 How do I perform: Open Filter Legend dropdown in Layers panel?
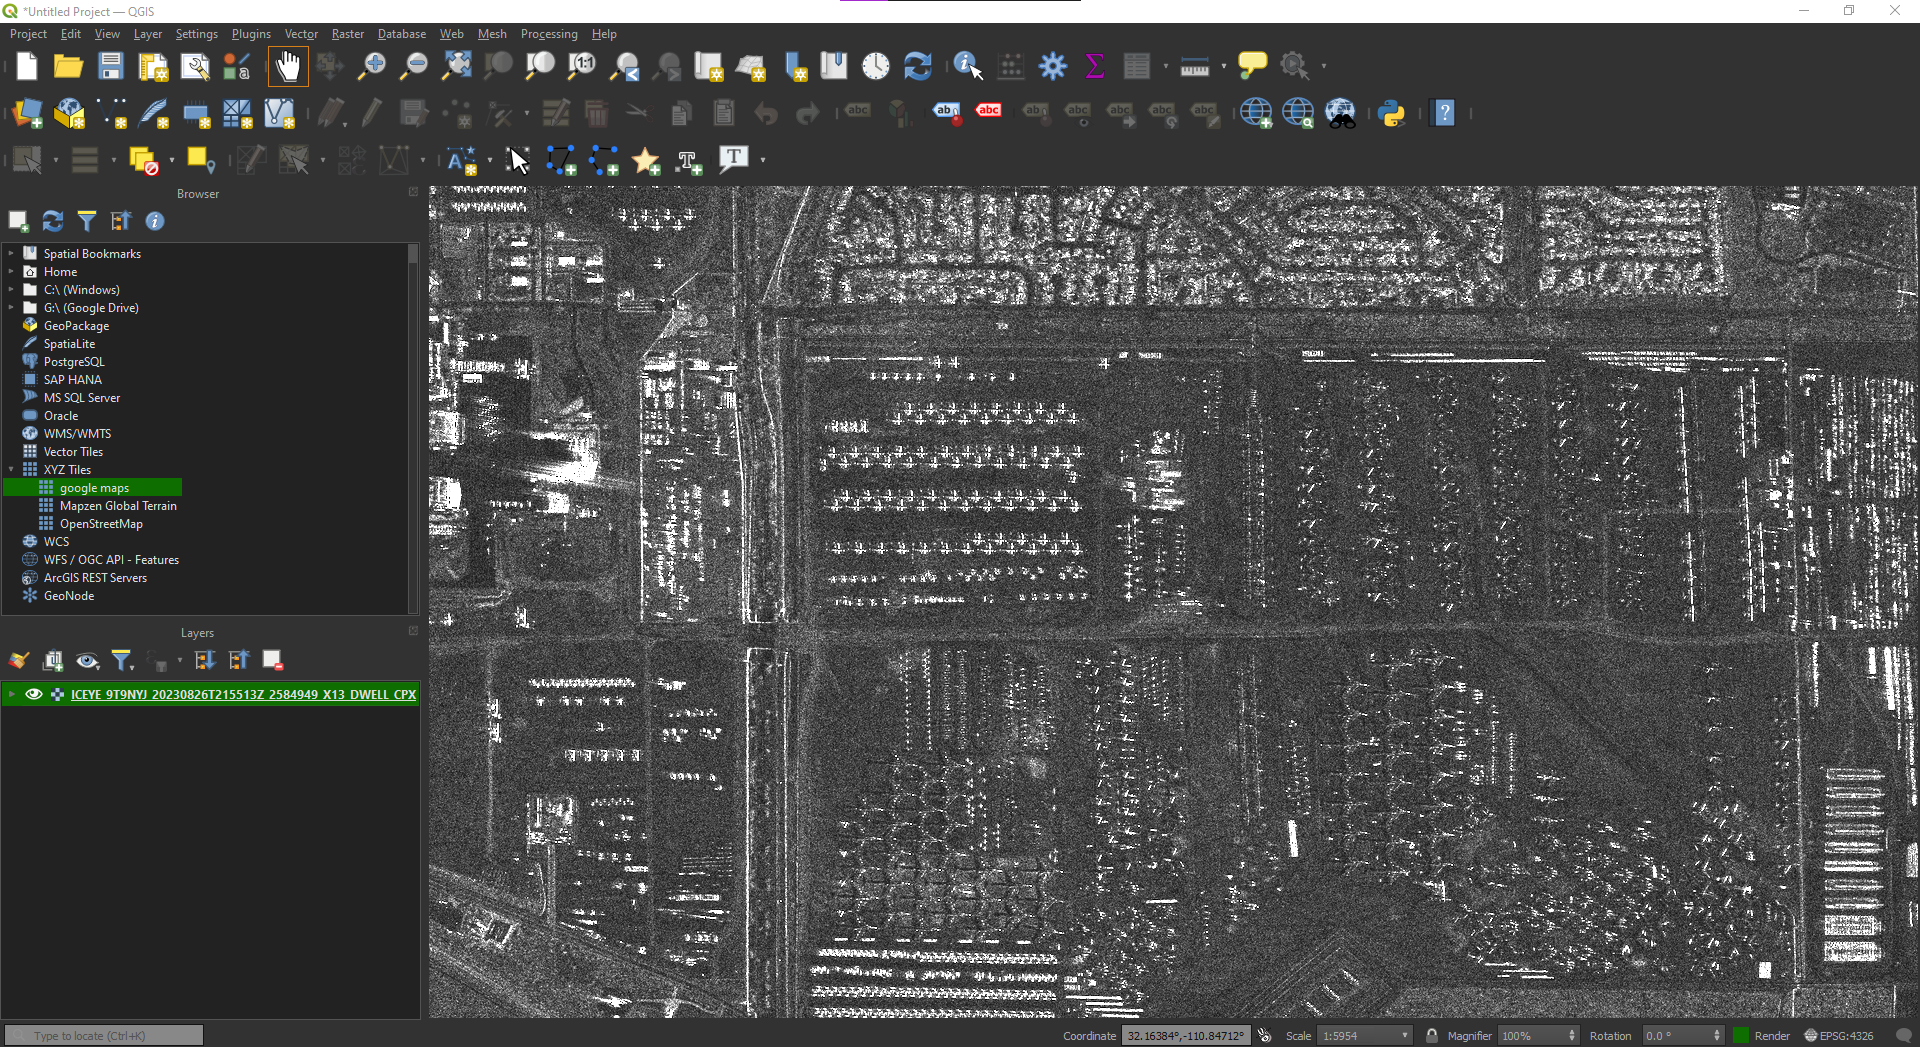coord(122,660)
